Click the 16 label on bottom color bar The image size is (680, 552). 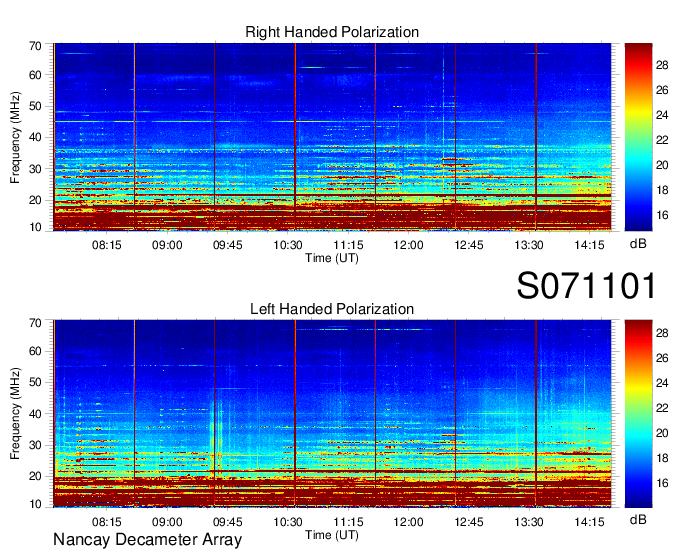(x=662, y=483)
